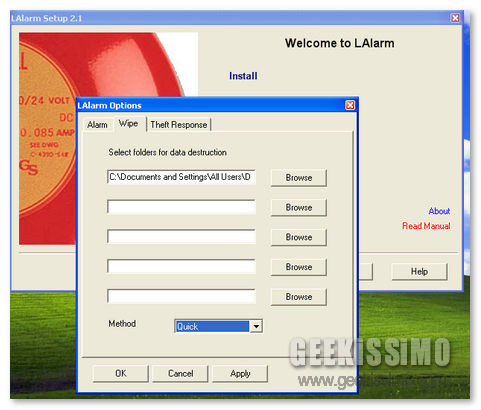This screenshot has height=410, width=481.
Task: Confirm options with OK button
Action: coord(121,373)
